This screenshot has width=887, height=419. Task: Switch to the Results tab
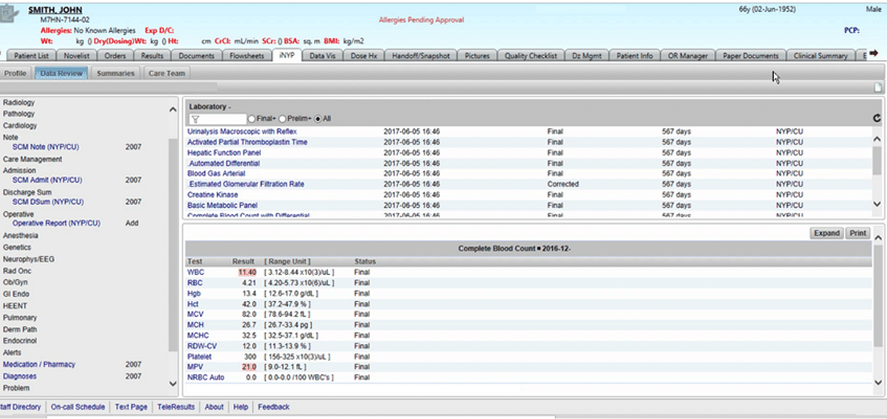152,56
